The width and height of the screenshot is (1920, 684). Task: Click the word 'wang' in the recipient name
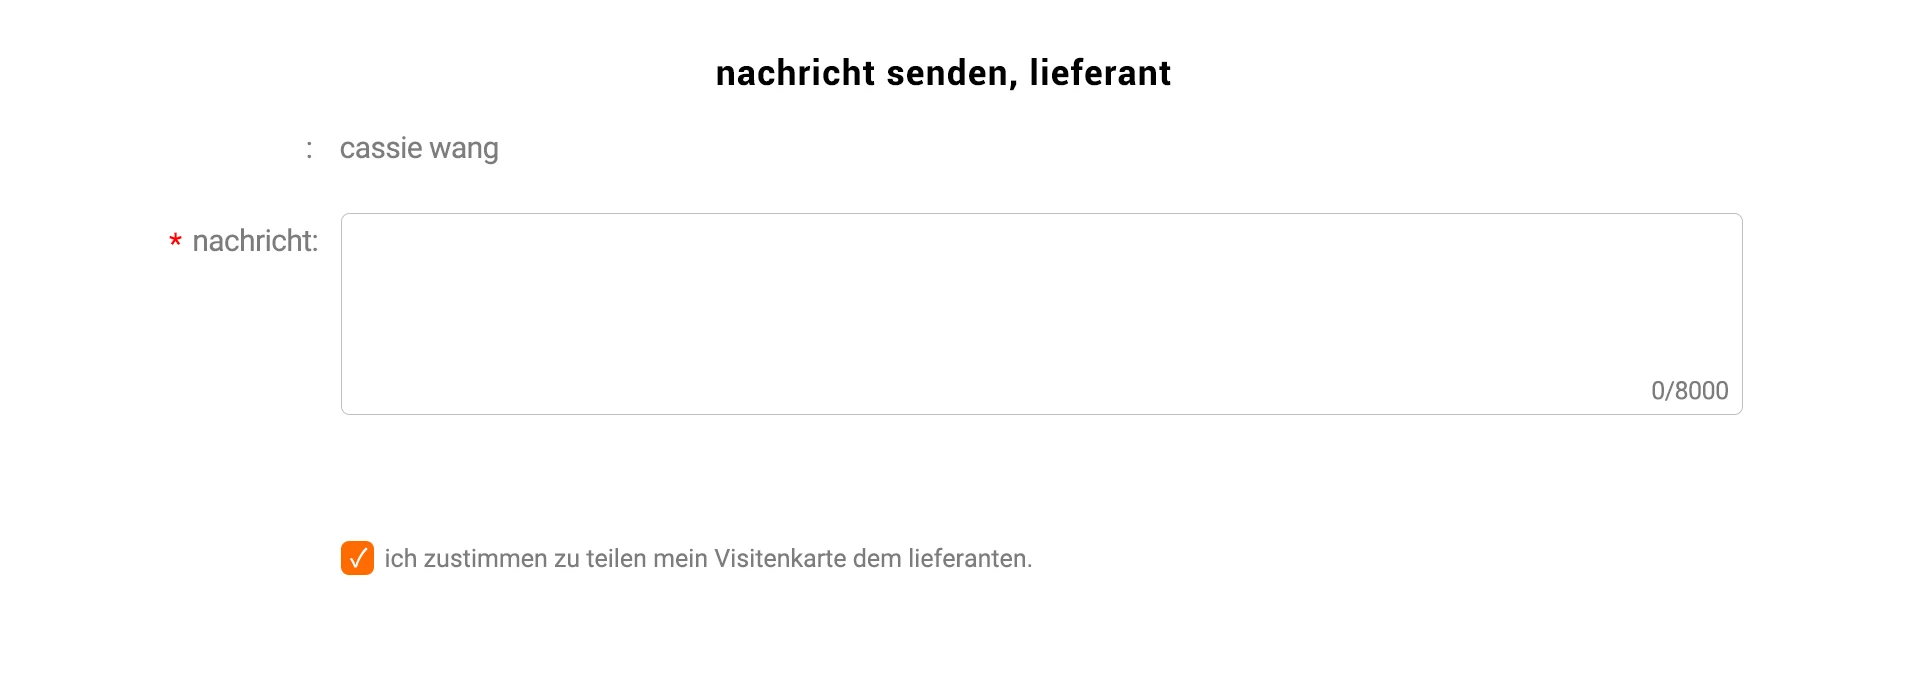click(464, 149)
